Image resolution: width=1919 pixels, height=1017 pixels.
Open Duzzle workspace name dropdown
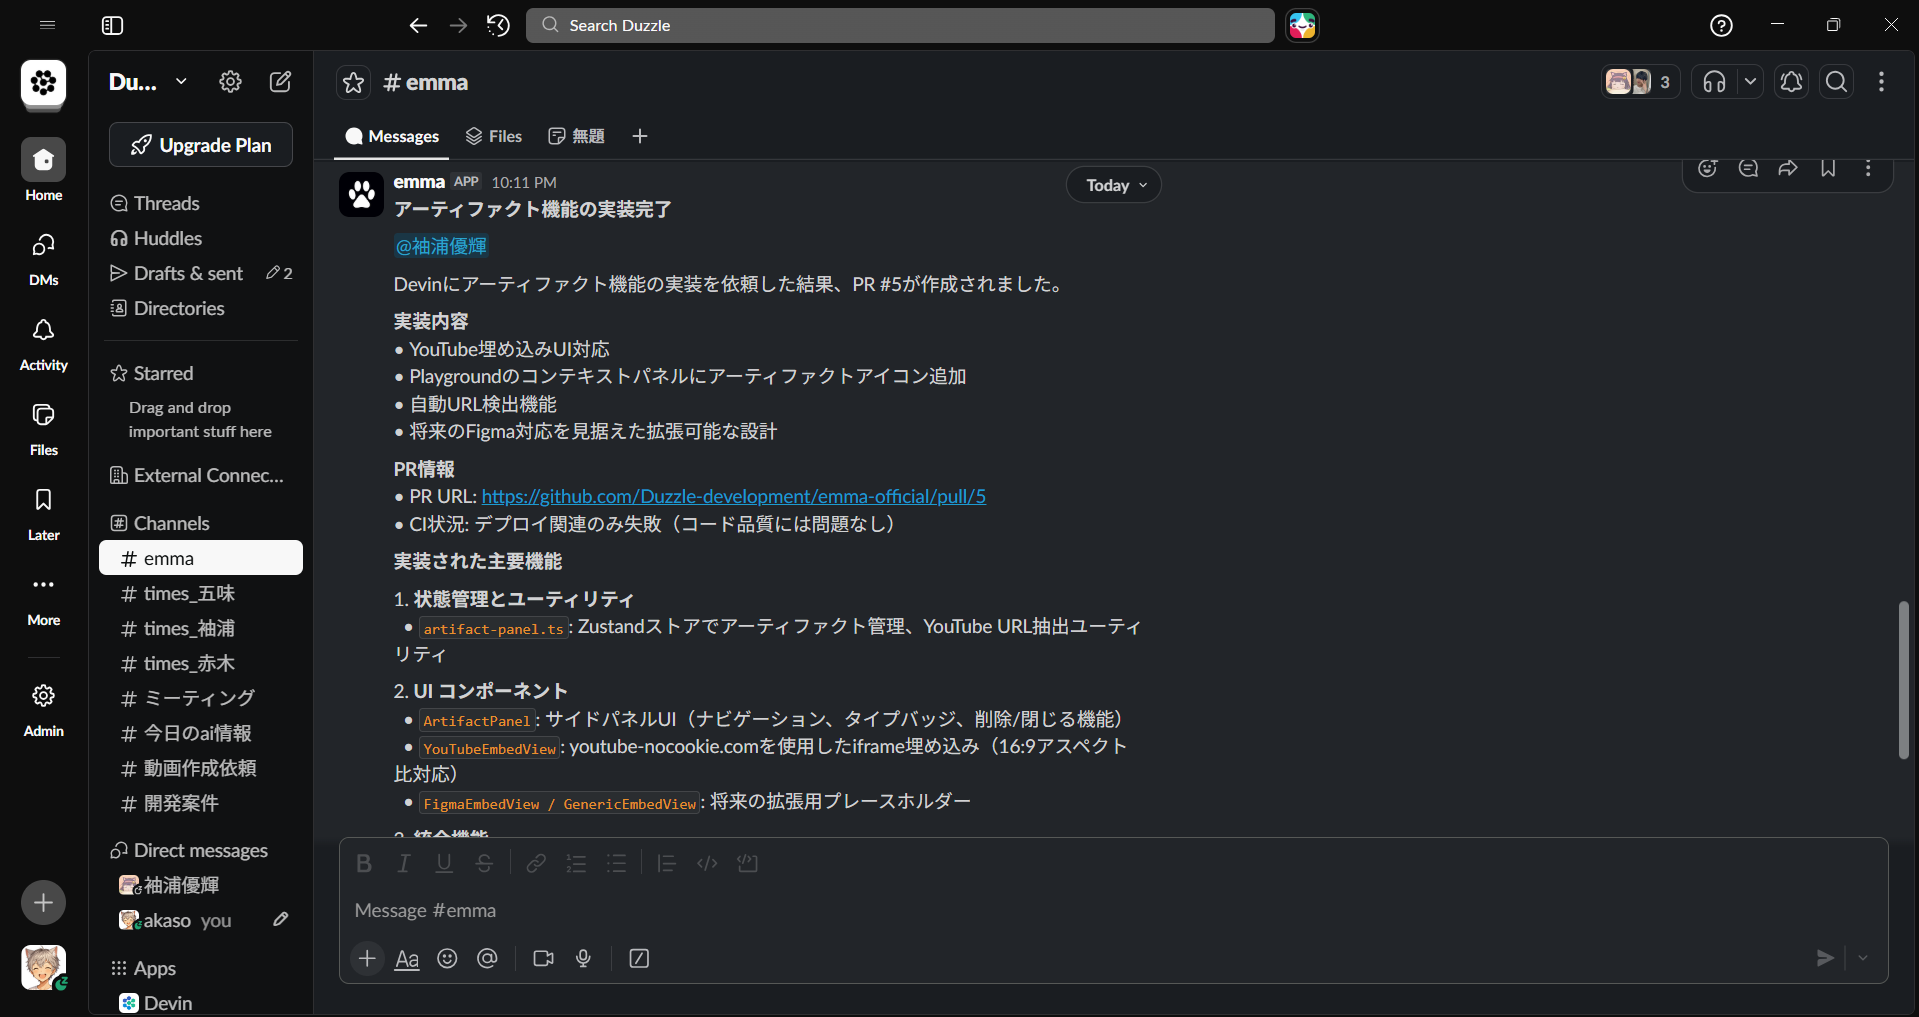click(x=148, y=82)
